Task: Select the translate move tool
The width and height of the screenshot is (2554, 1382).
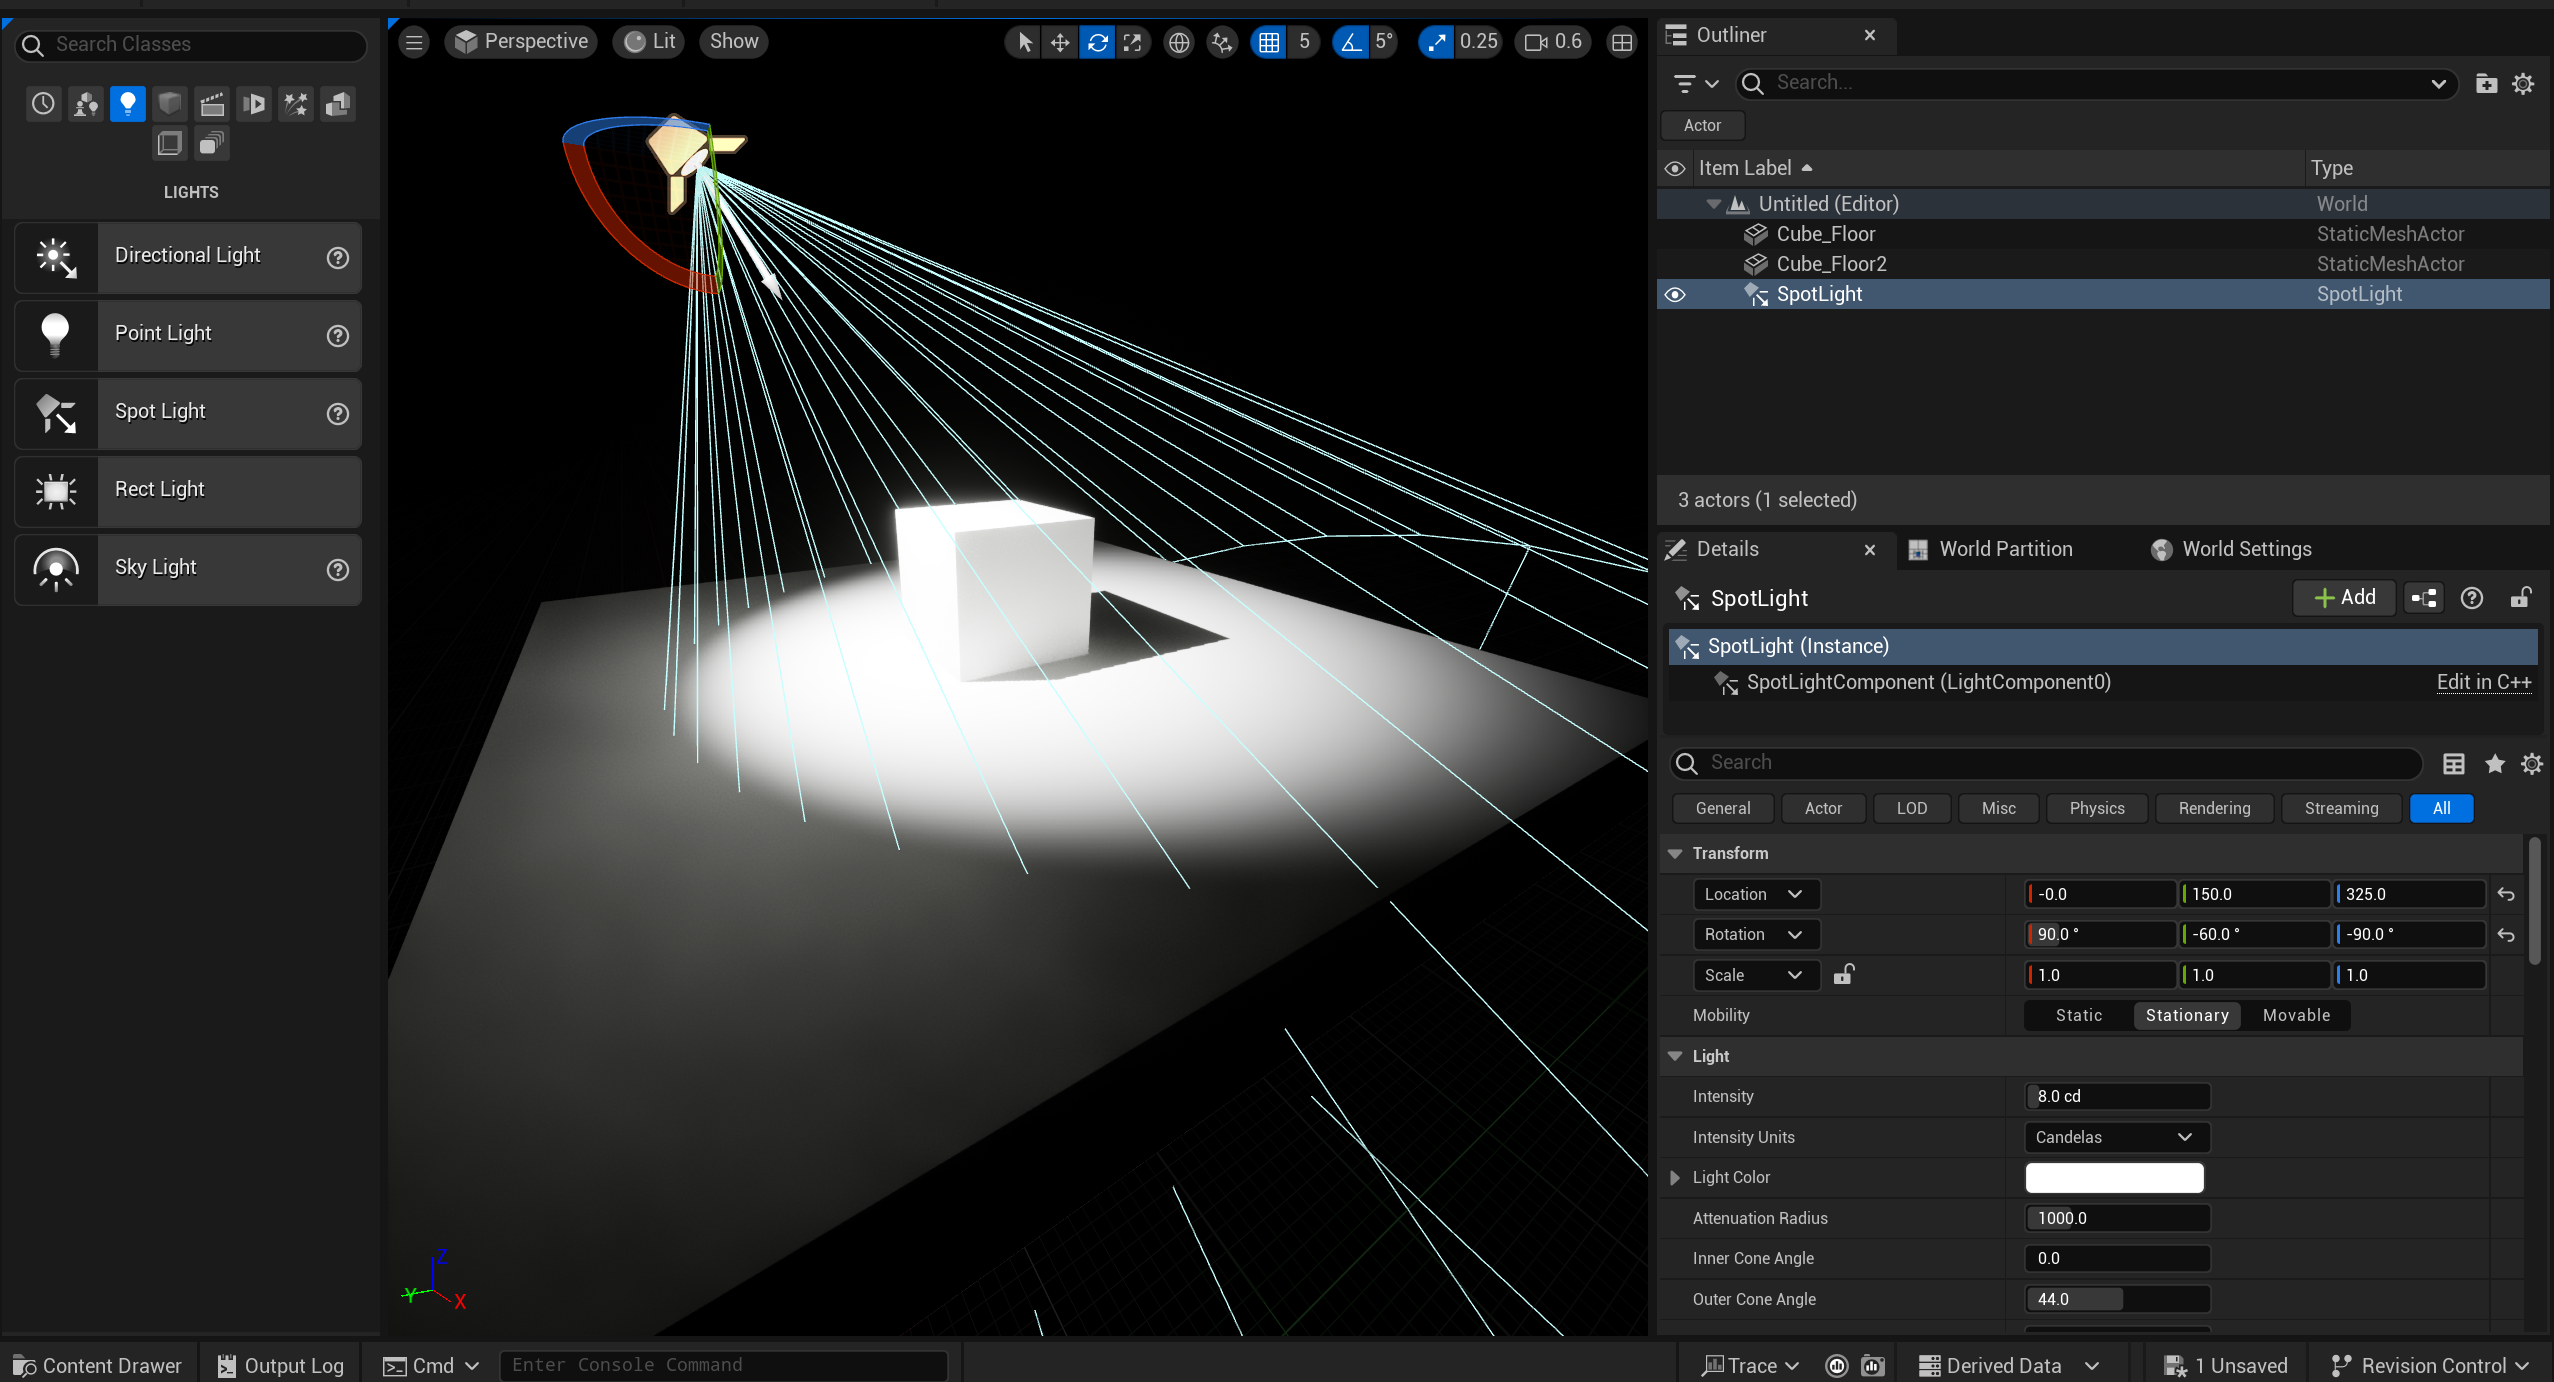Action: [1060, 42]
